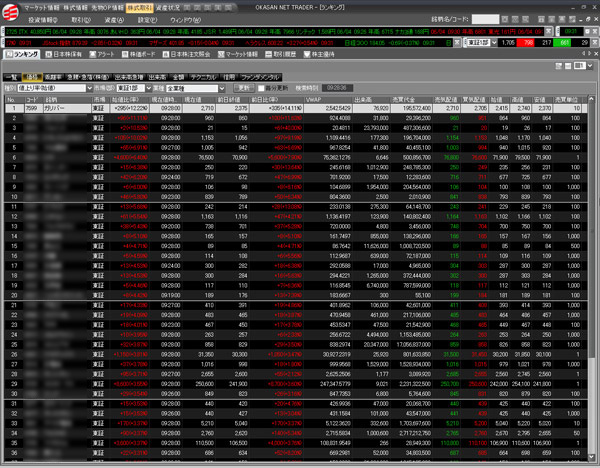Open the ウィンドウ menu
Image resolution: width=600 pixels, height=468 pixels.
[186, 20]
